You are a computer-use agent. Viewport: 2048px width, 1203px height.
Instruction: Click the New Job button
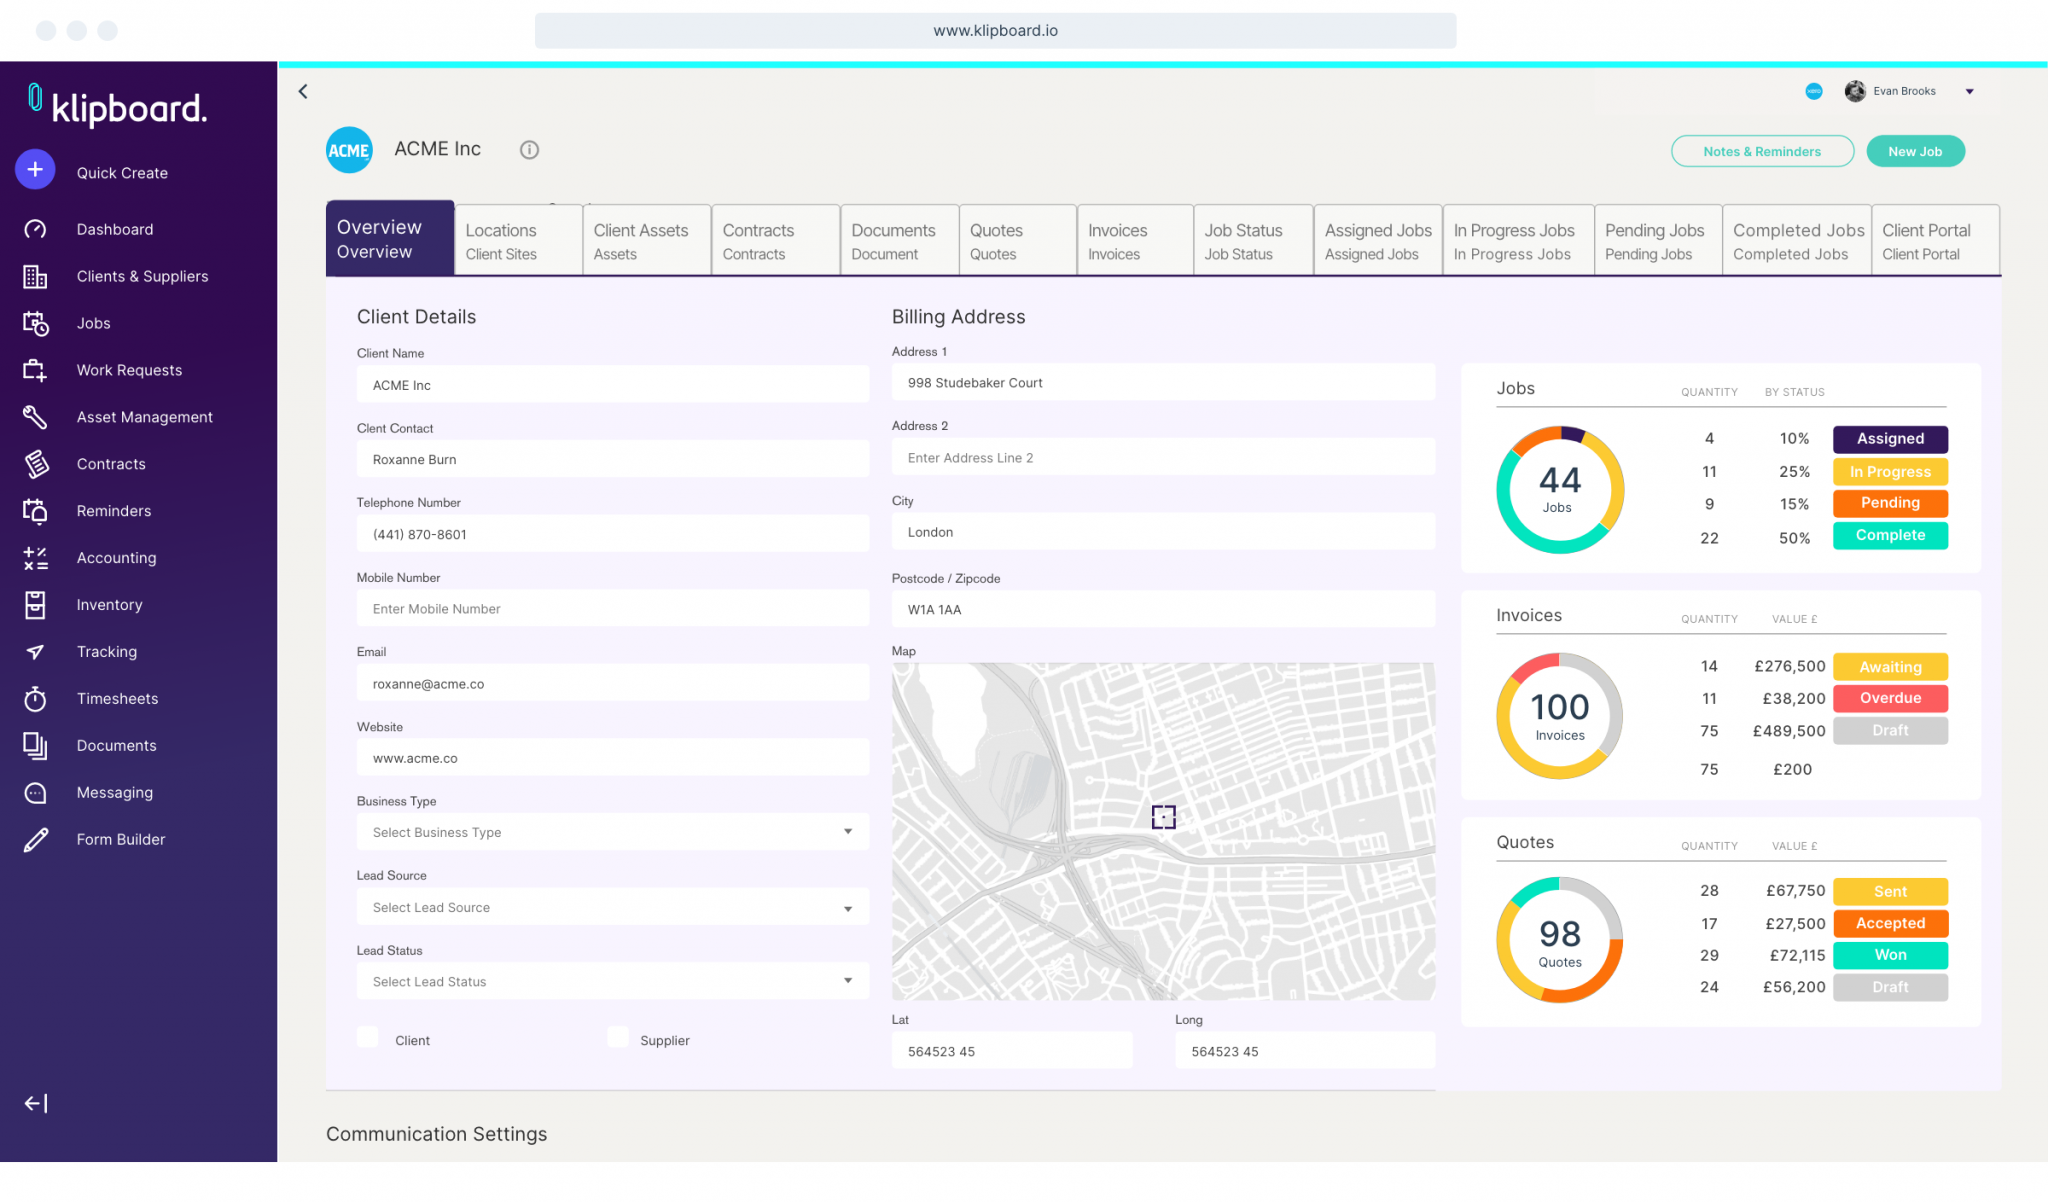(1915, 151)
